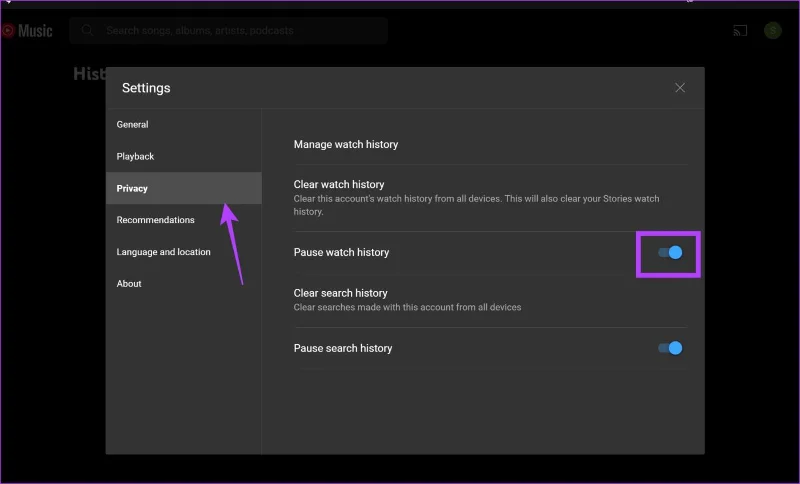Click 'Clear searches made with this account' description
Image resolution: width=800 pixels, height=484 pixels.
(x=407, y=307)
